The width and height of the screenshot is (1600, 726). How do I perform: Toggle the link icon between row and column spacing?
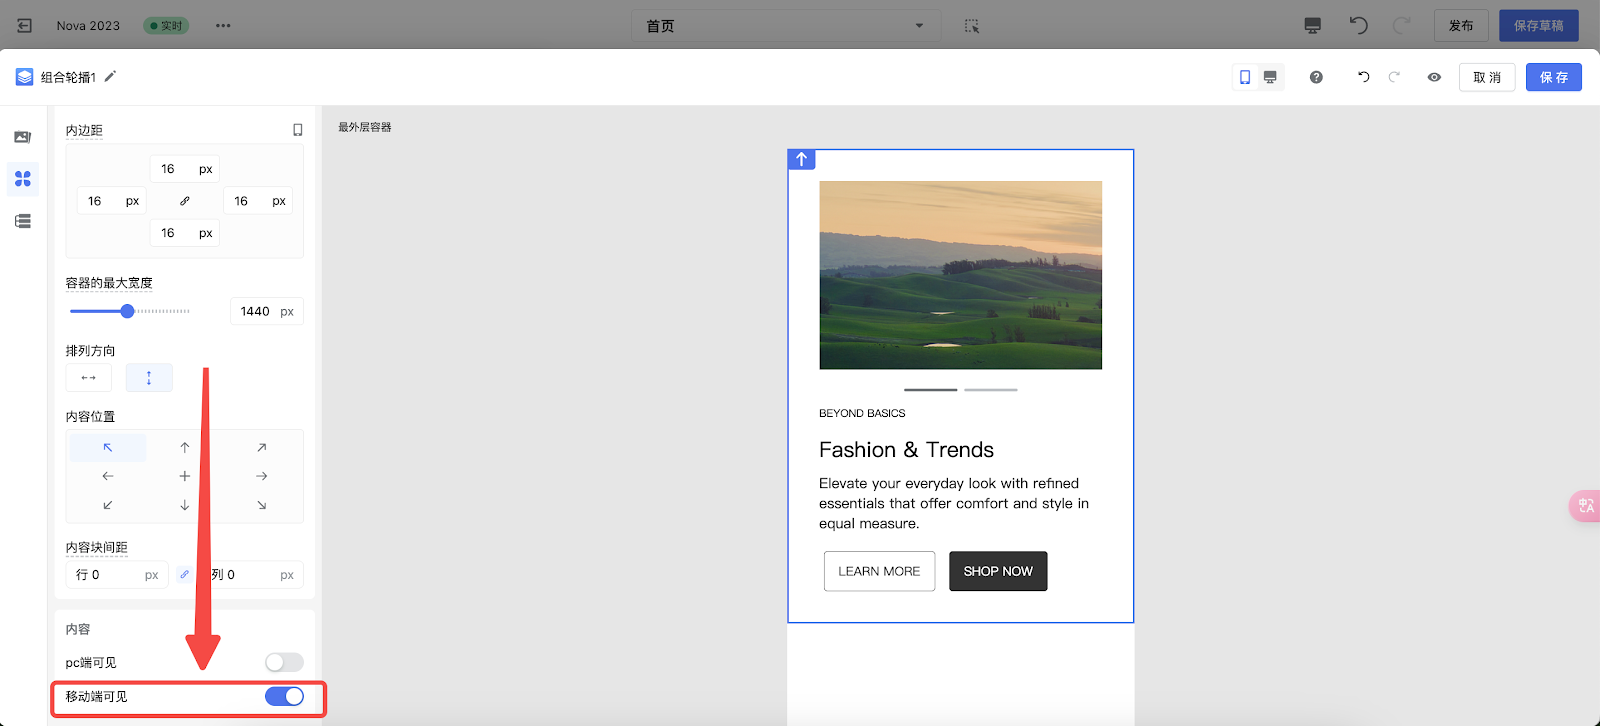click(184, 575)
